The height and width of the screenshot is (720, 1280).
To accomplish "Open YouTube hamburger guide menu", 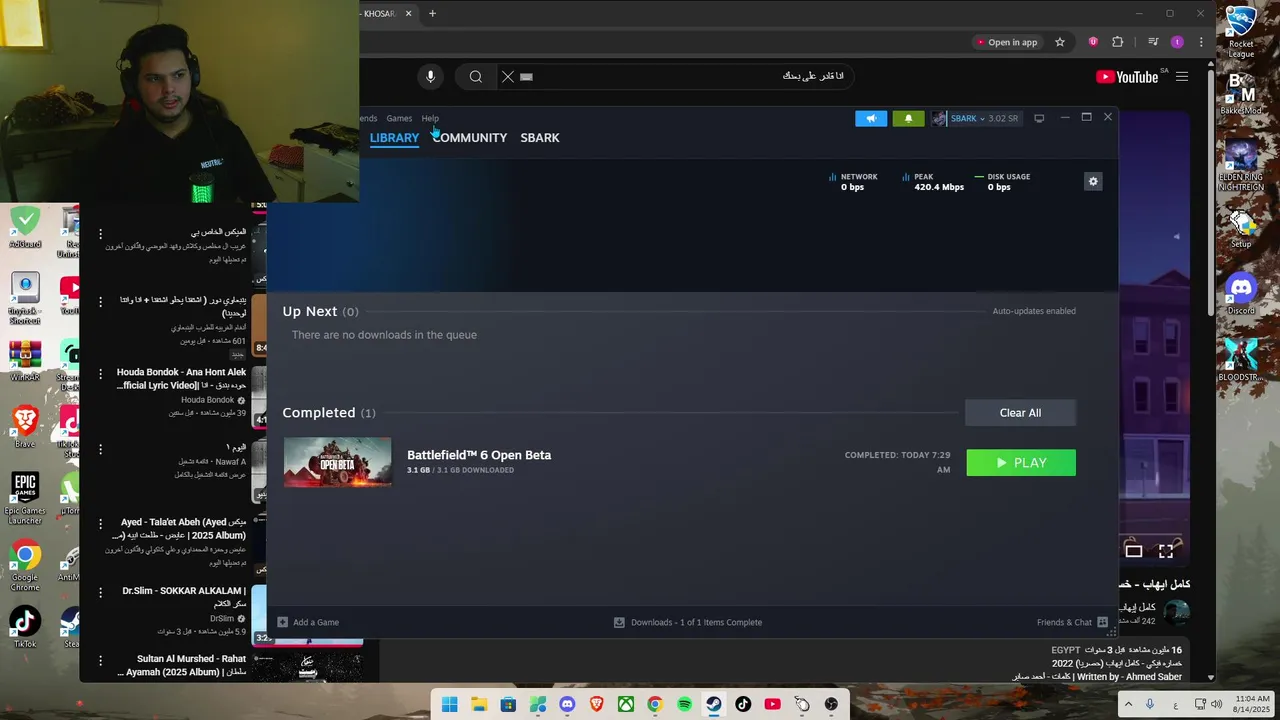I will tap(1182, 77).
